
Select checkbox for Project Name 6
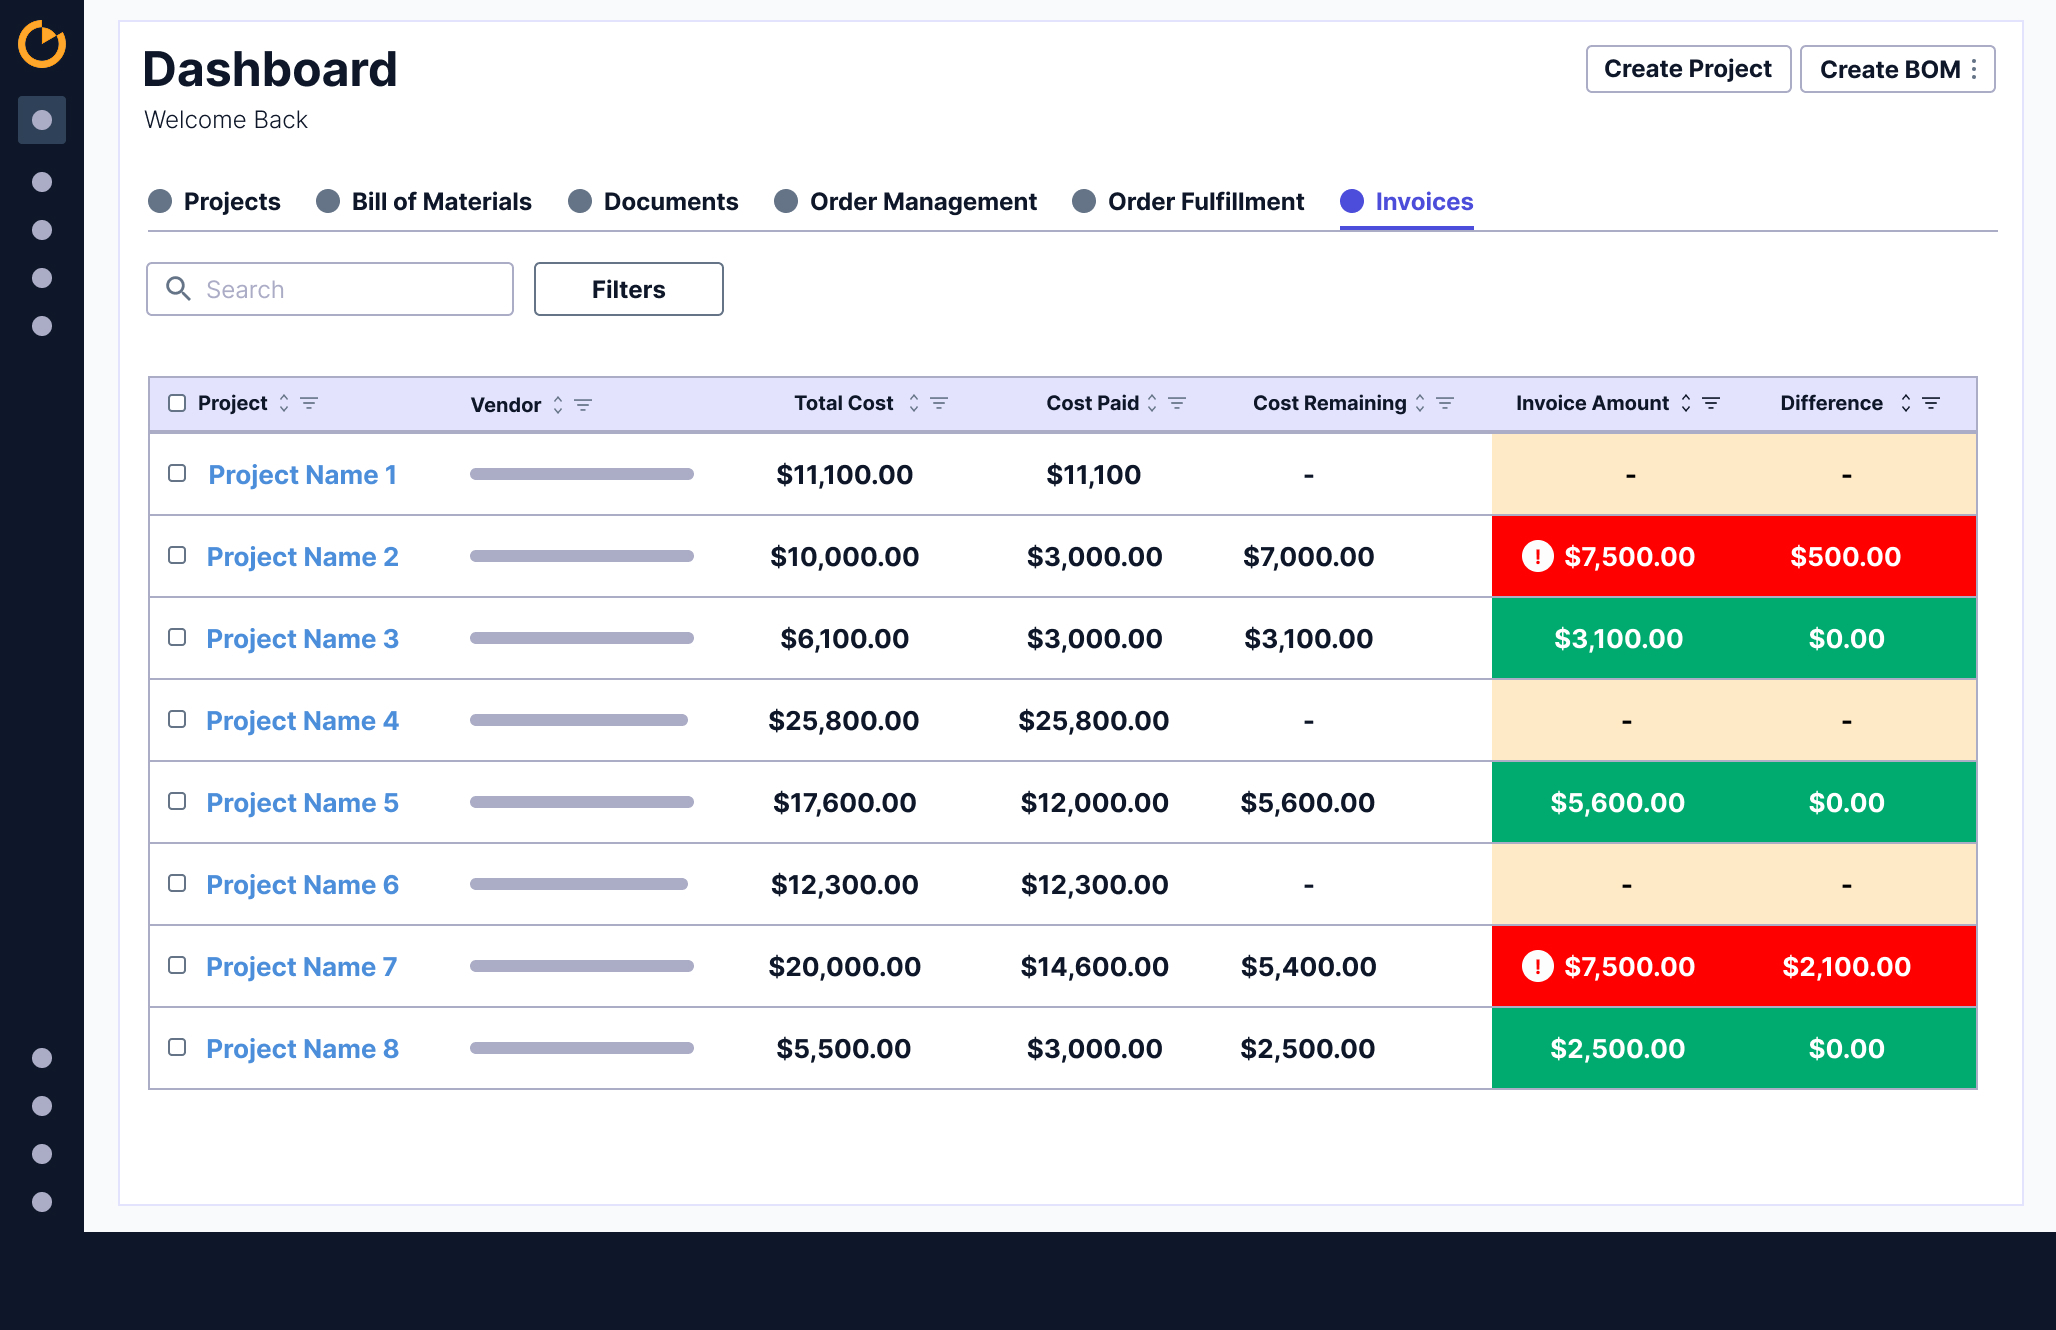pos(177,883)
